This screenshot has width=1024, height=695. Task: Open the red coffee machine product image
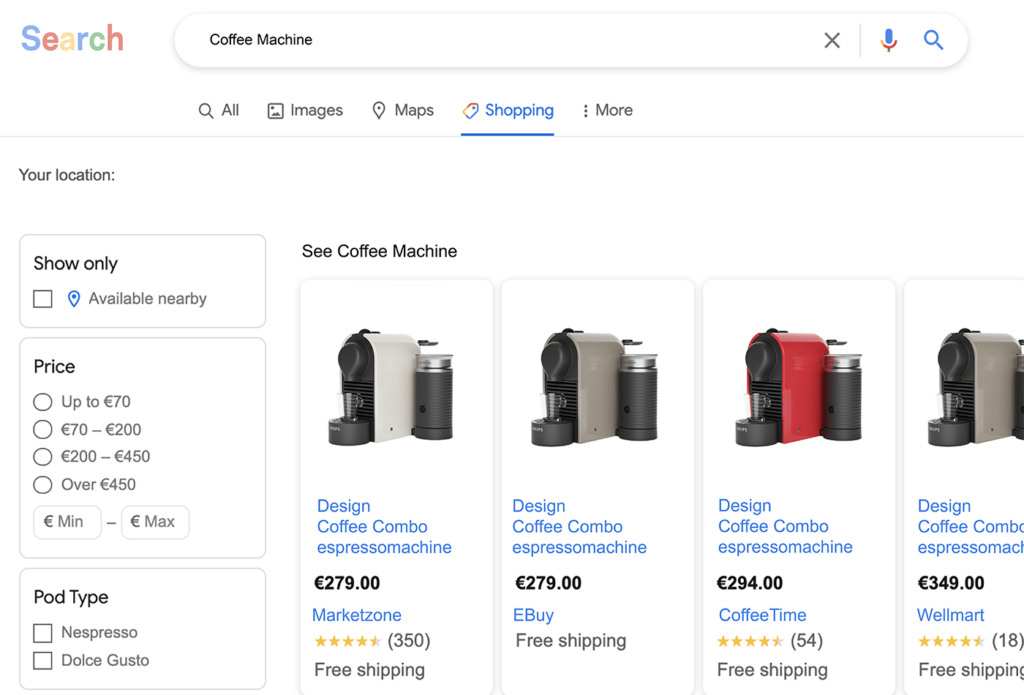point(799,387)
